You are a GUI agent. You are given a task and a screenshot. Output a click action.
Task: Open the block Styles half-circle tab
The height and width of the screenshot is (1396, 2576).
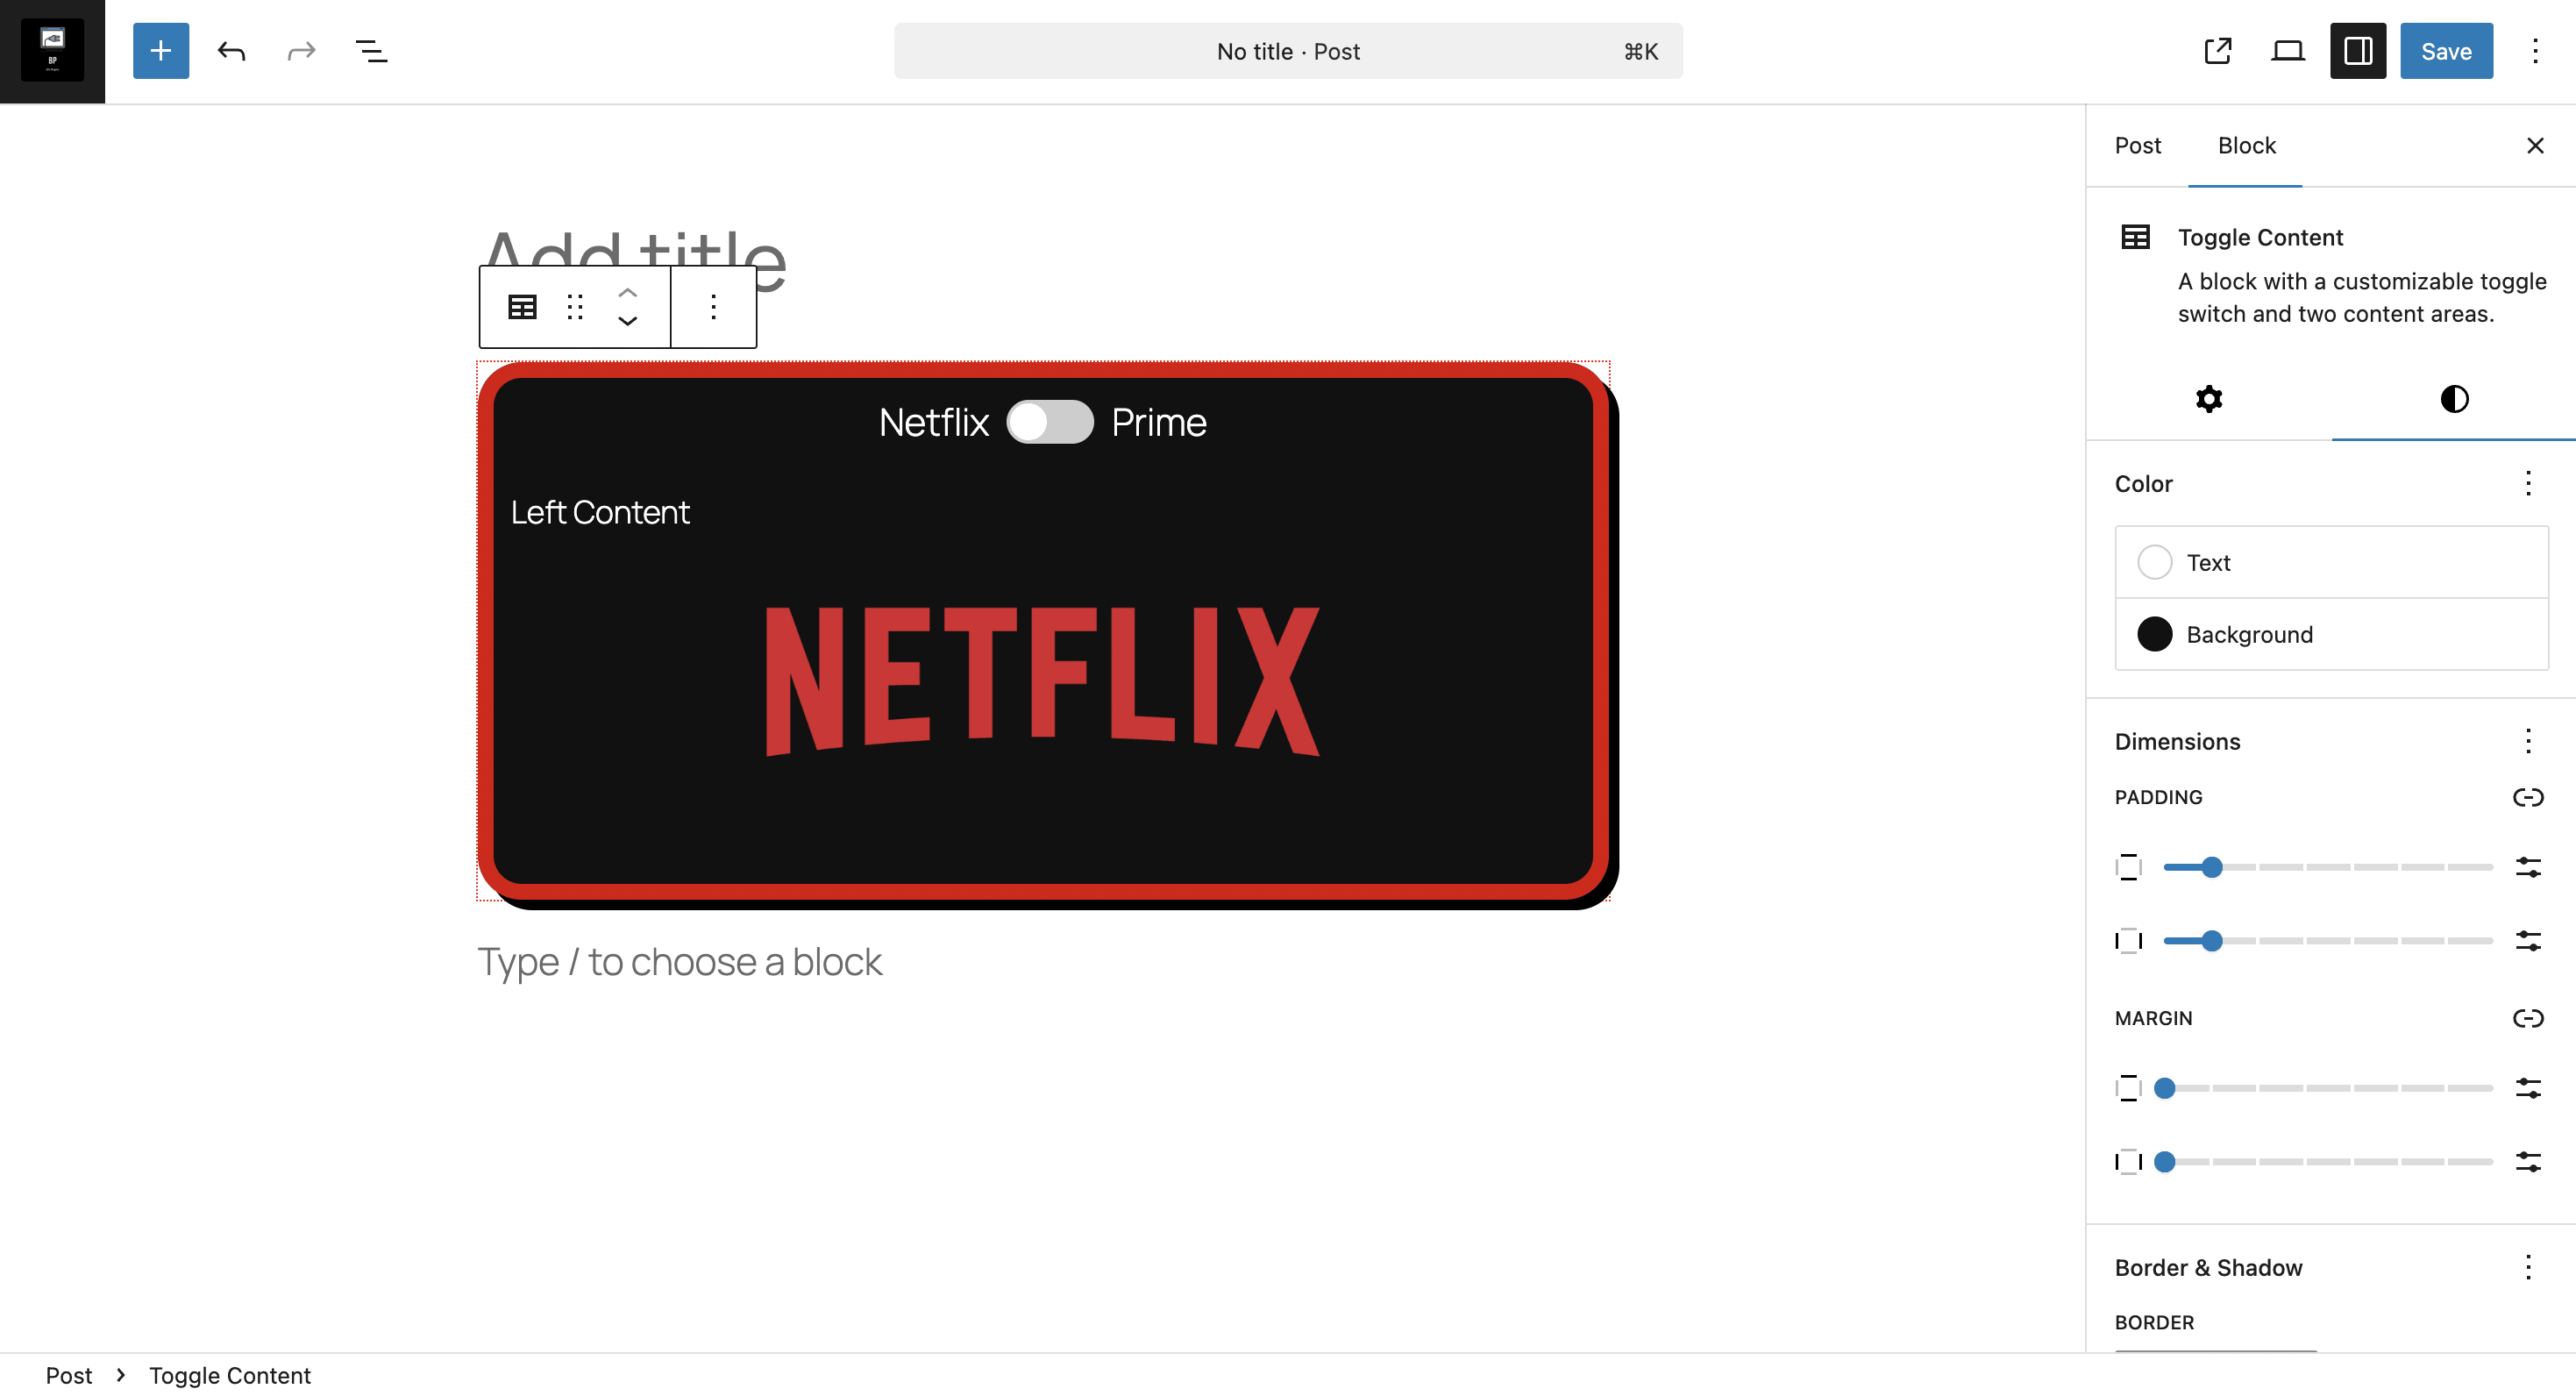[x=2454, y=399]
